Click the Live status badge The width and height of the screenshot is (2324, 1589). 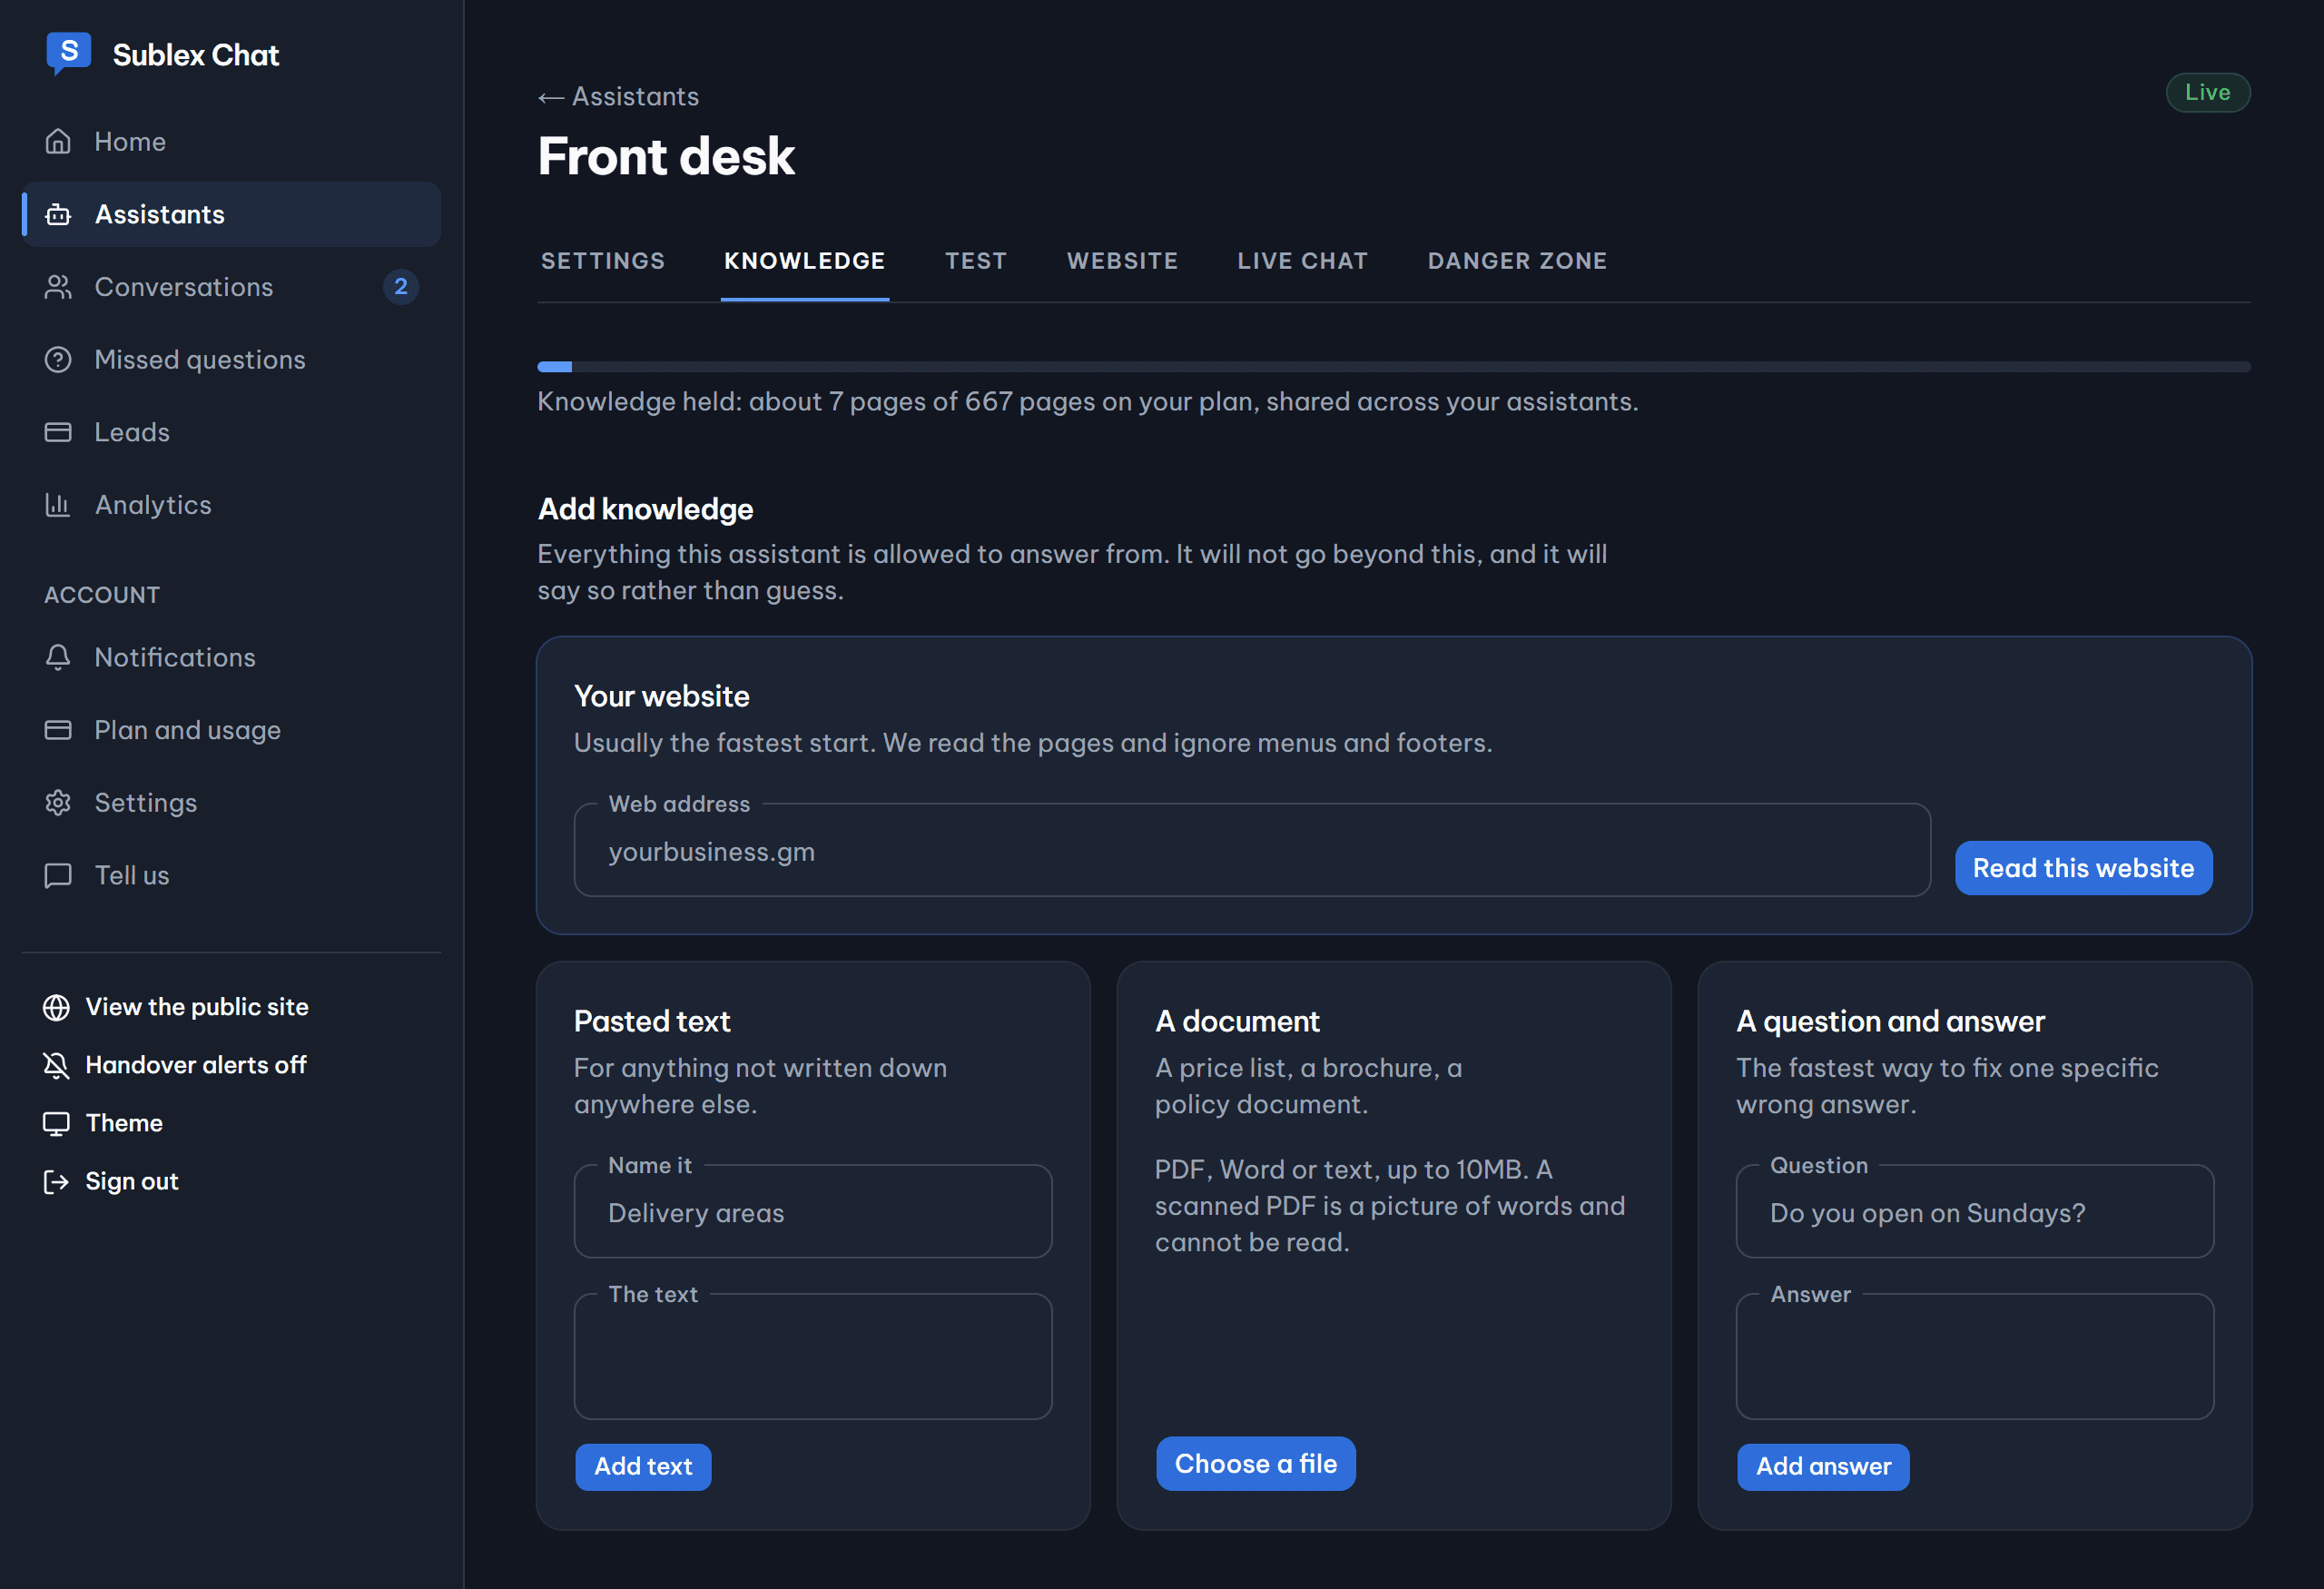click(2208, 92)
